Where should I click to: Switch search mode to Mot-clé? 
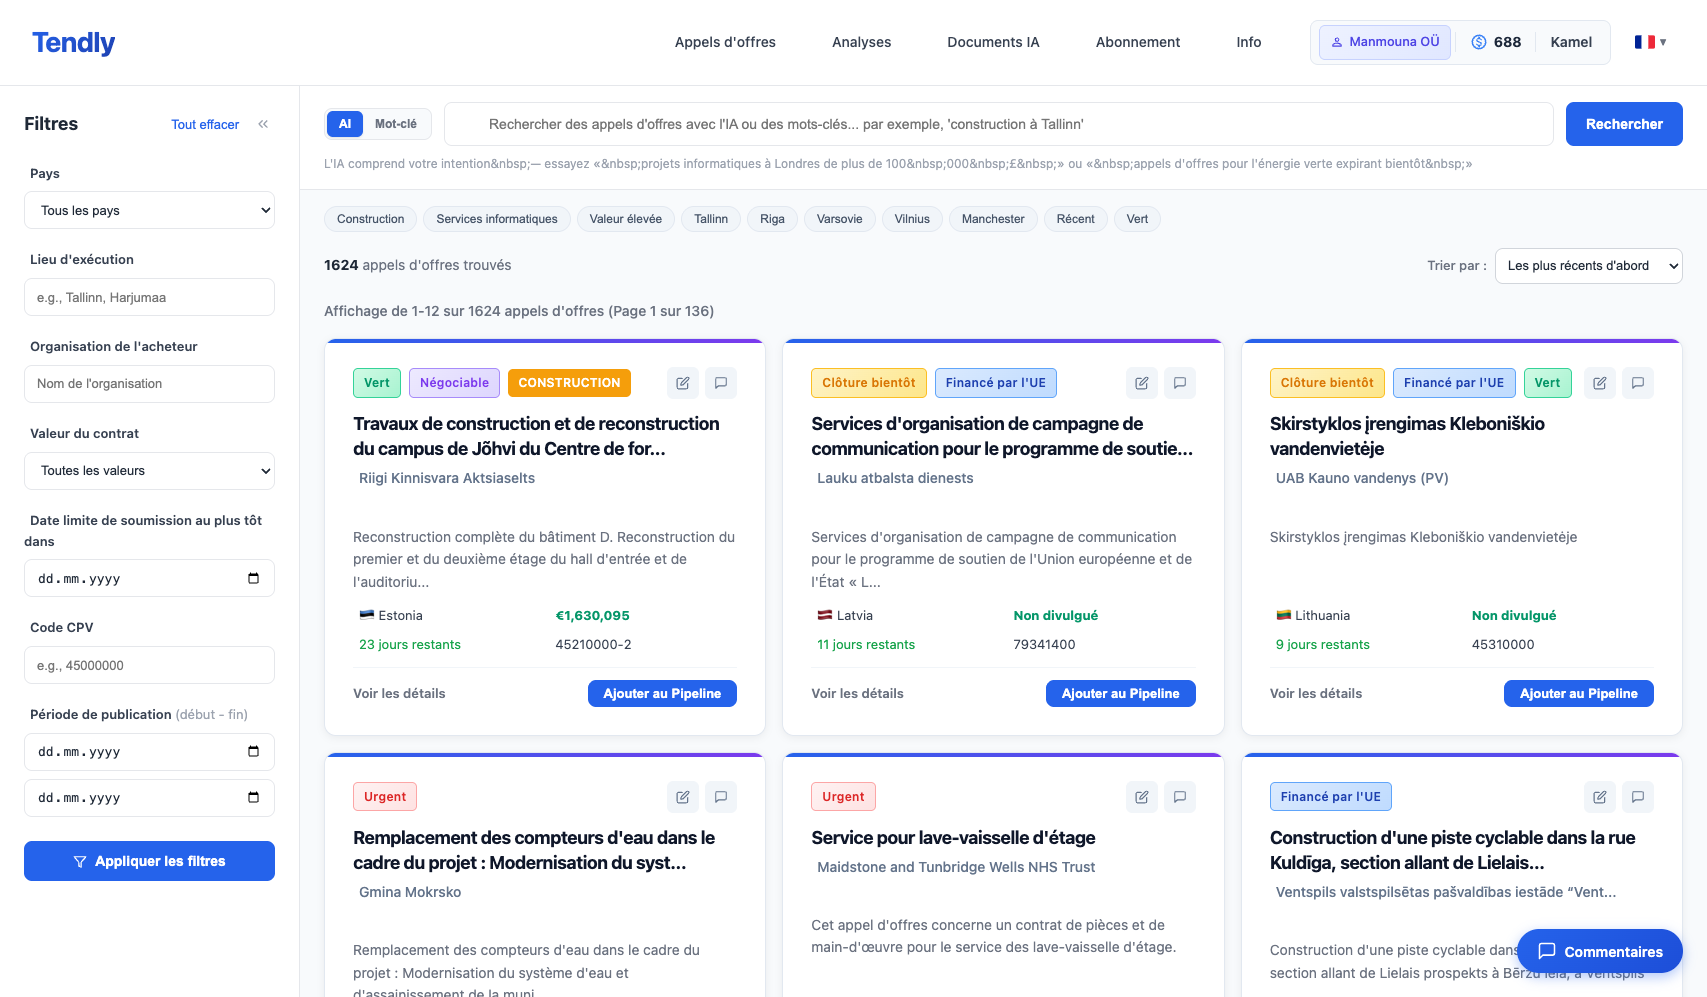(396, 124)
